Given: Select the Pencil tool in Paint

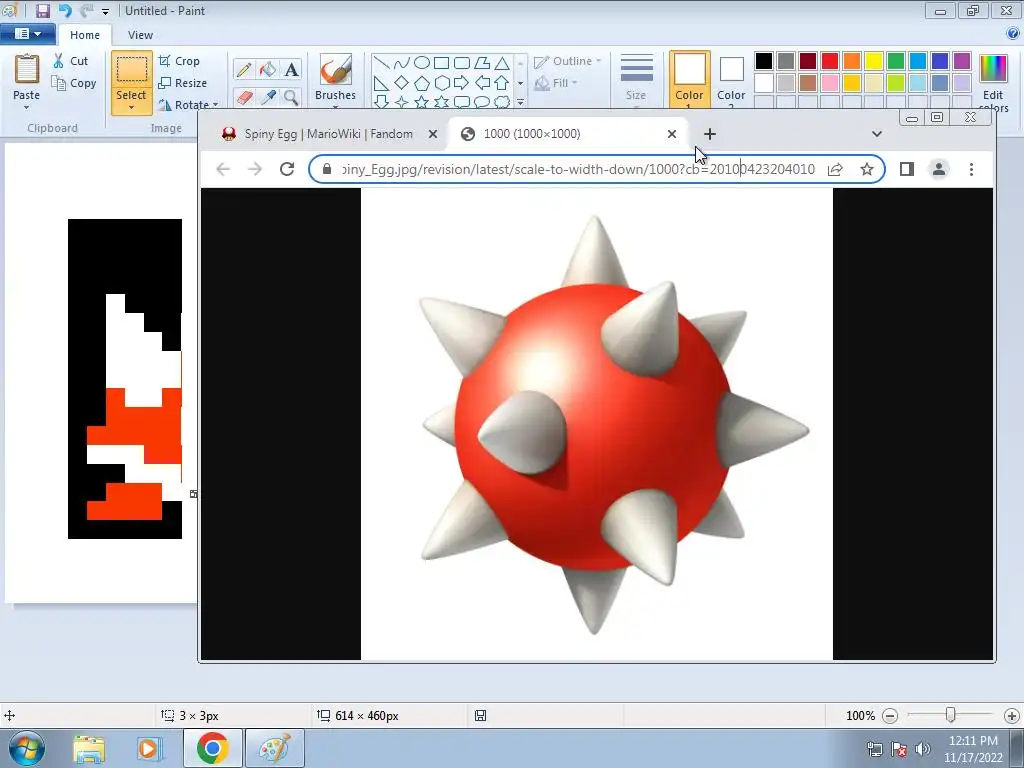Looking at the screenshot, I should pos(244,69).
